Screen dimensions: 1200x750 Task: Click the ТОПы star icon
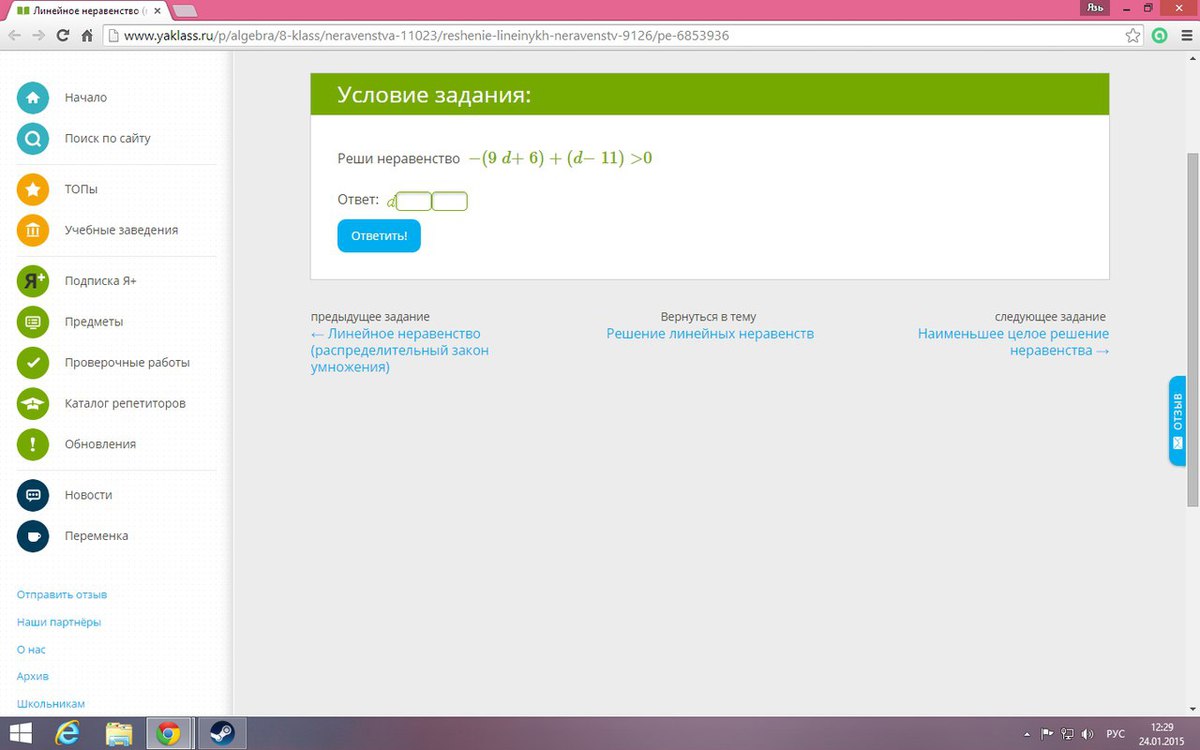(33, 189)
